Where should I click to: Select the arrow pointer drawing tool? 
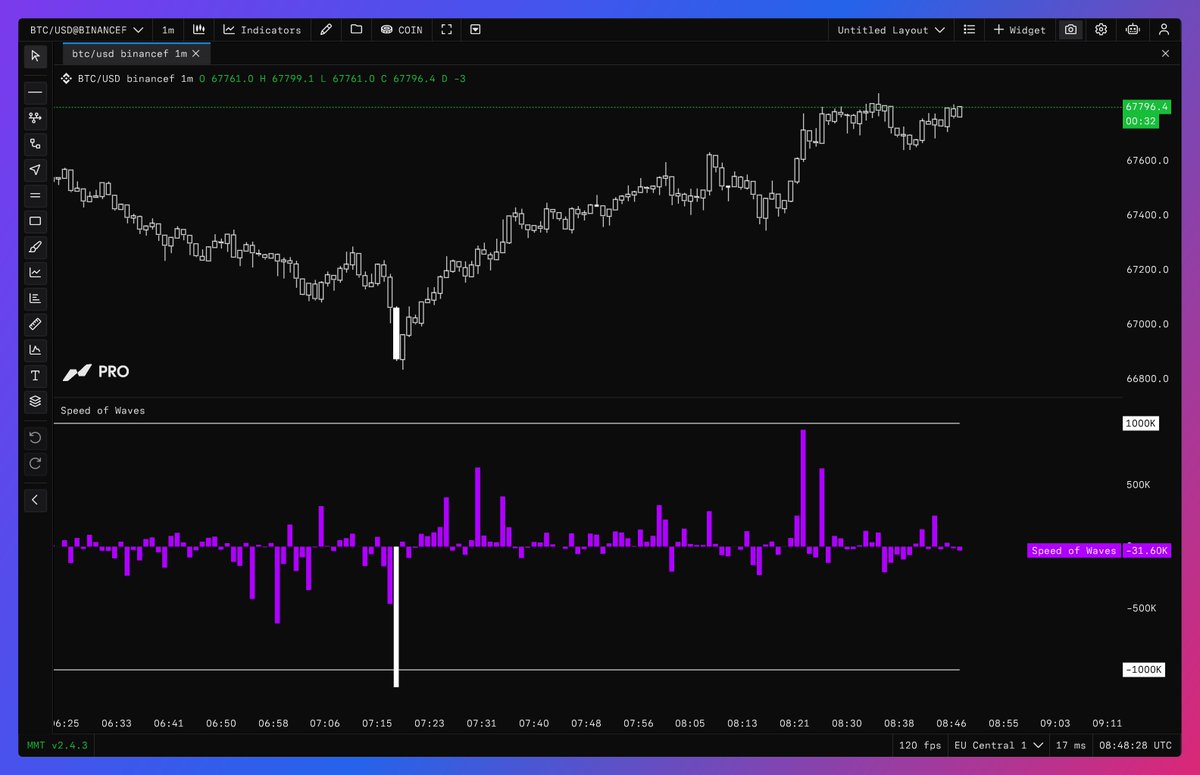coord(35,169)
